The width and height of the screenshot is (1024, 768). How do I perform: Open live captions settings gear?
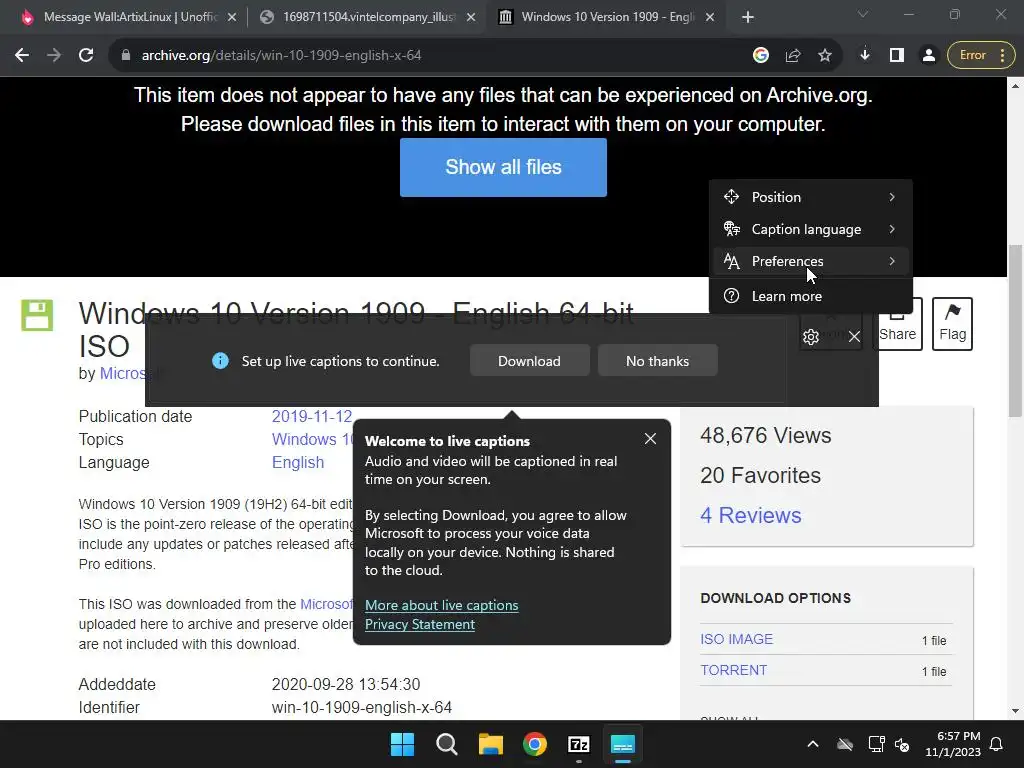coord(811,337)
